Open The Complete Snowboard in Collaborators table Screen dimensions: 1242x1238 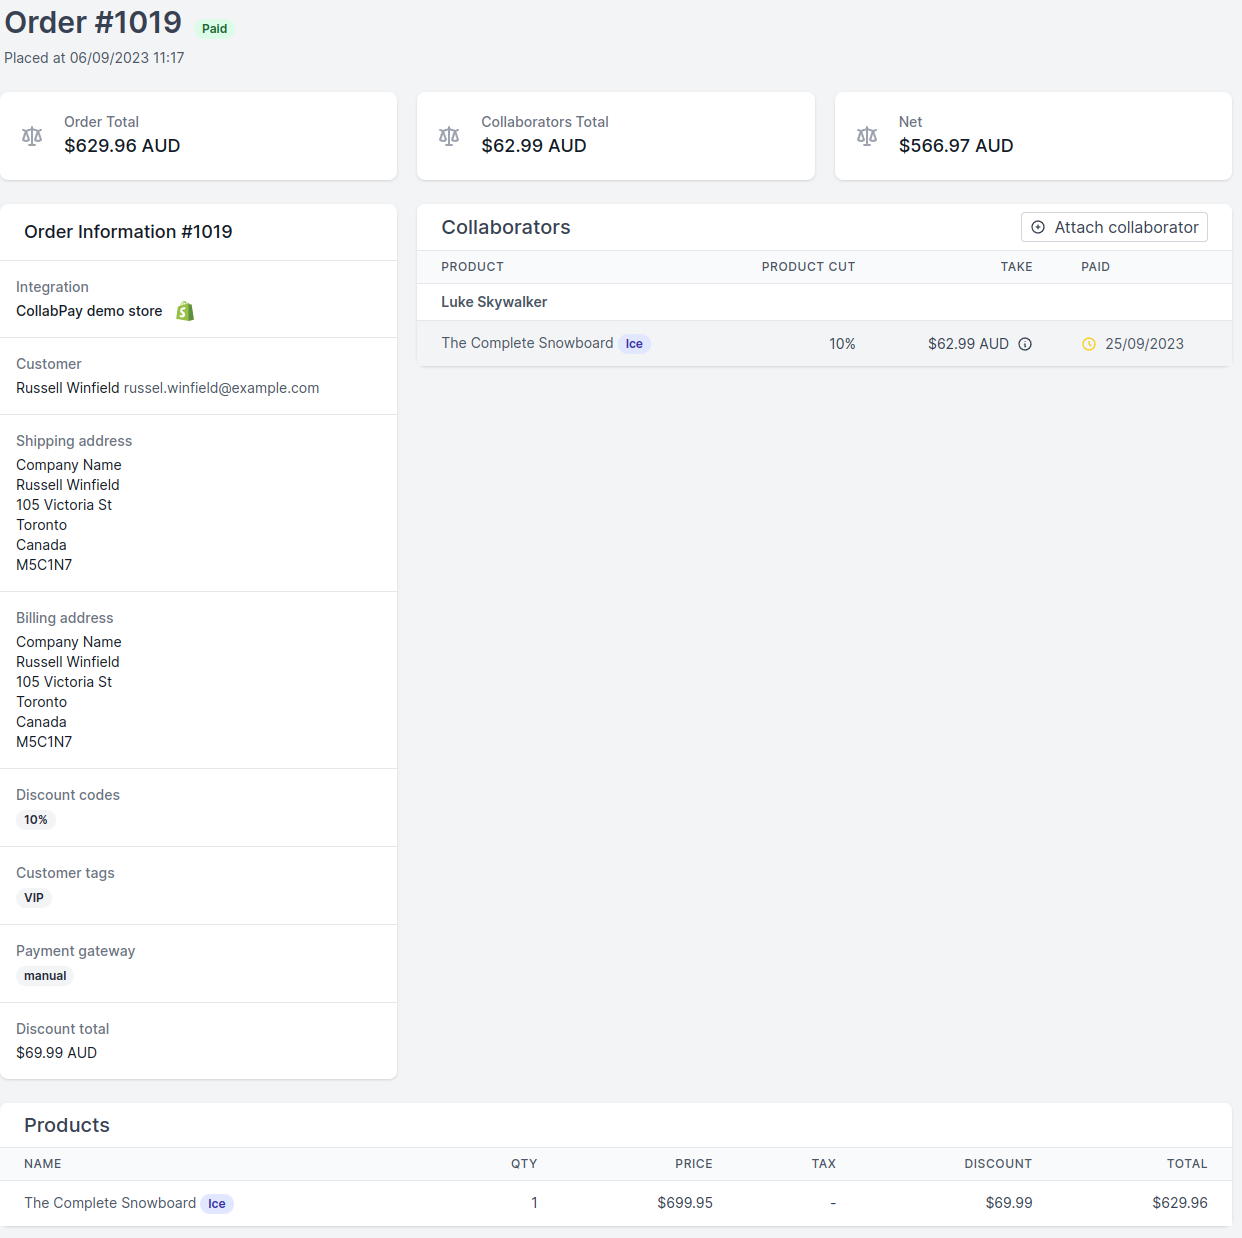(x=527, y=343)
